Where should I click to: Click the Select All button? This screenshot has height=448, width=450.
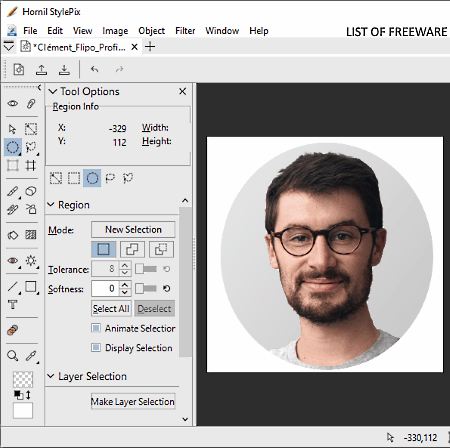(x=111, y=309)
